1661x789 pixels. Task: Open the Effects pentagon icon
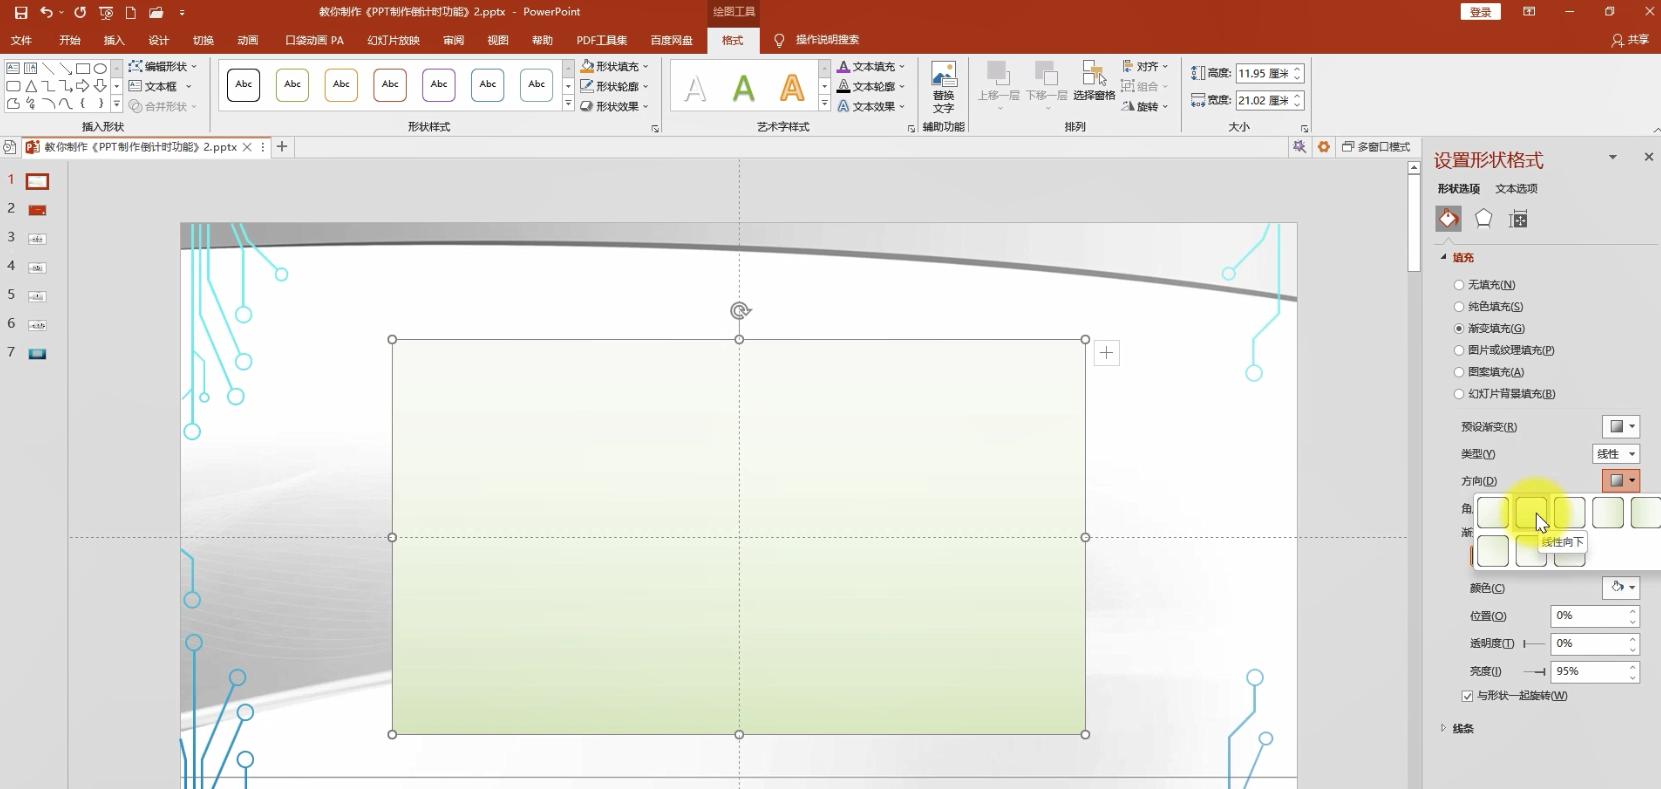point(1483,219)
